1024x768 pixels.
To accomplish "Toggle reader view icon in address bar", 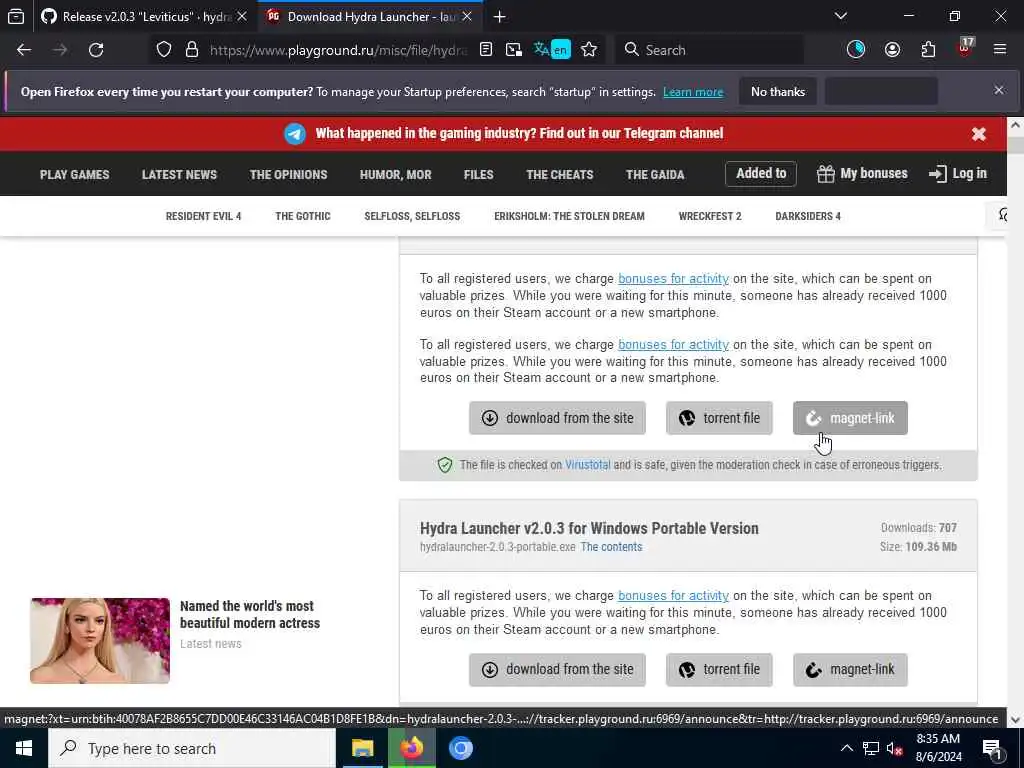I will (x=486, y=50).
